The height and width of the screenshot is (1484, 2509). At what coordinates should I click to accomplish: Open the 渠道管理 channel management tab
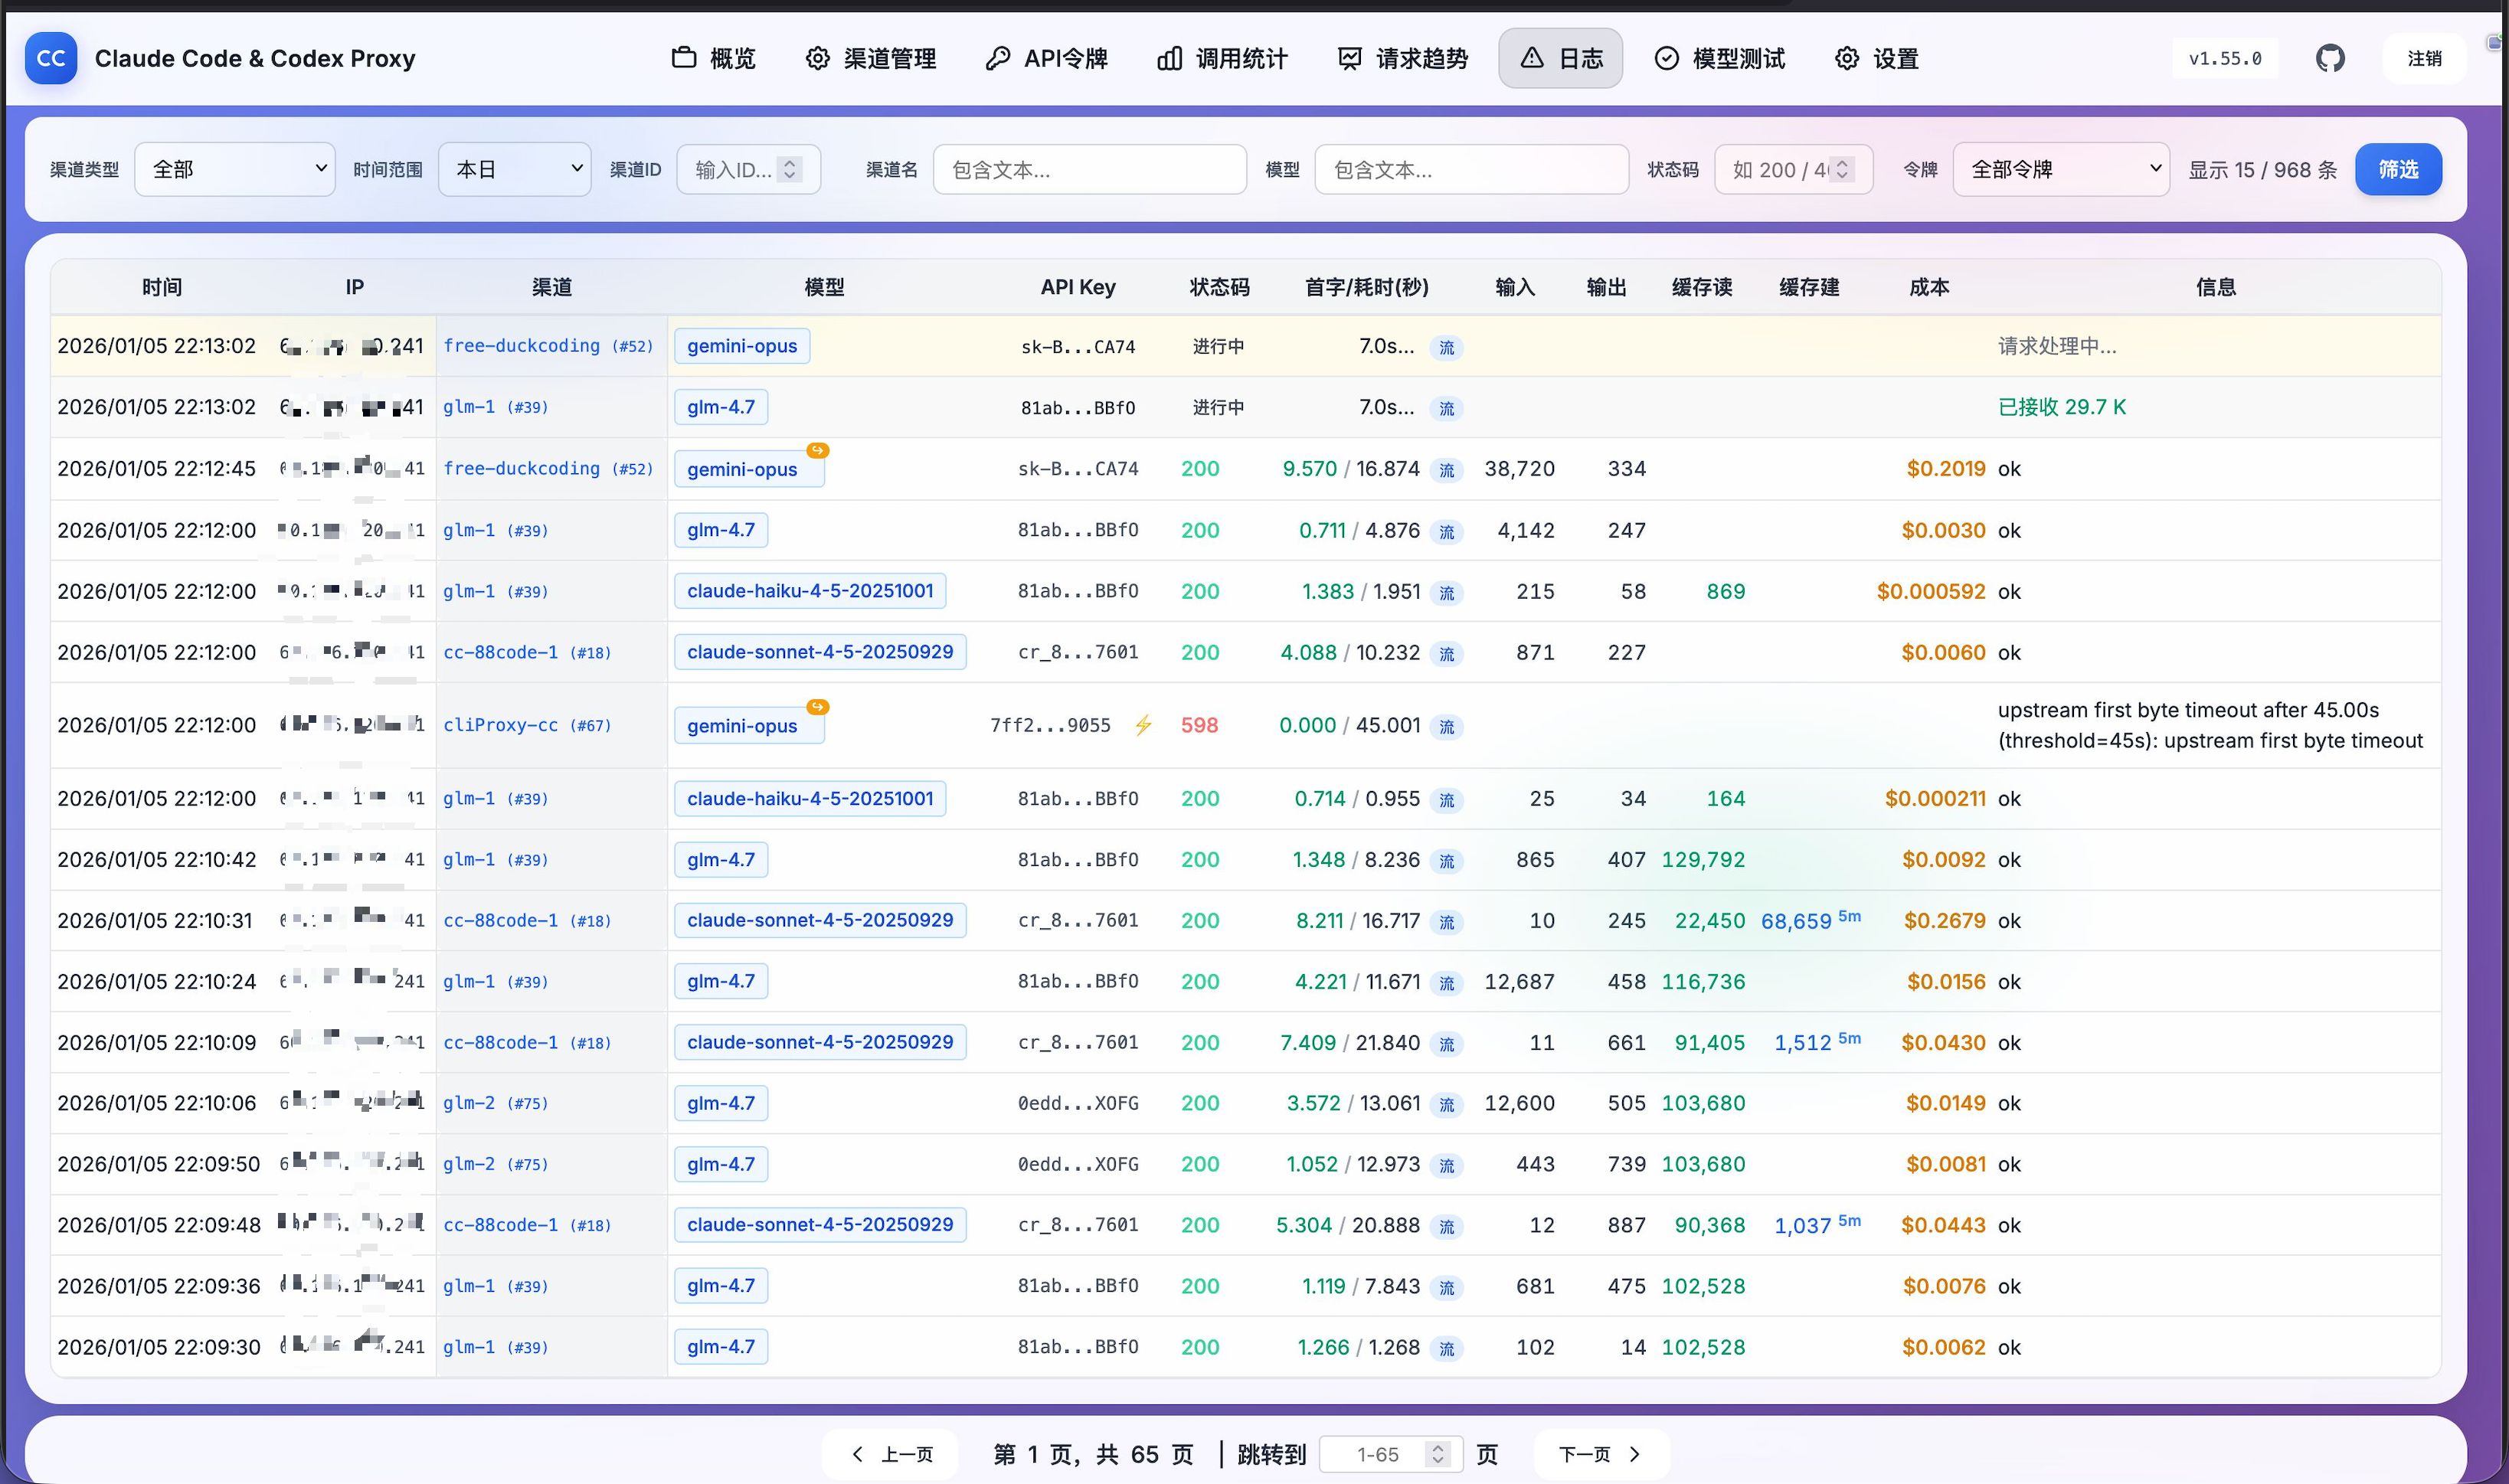pyautogui.click(x=871, y=58)
